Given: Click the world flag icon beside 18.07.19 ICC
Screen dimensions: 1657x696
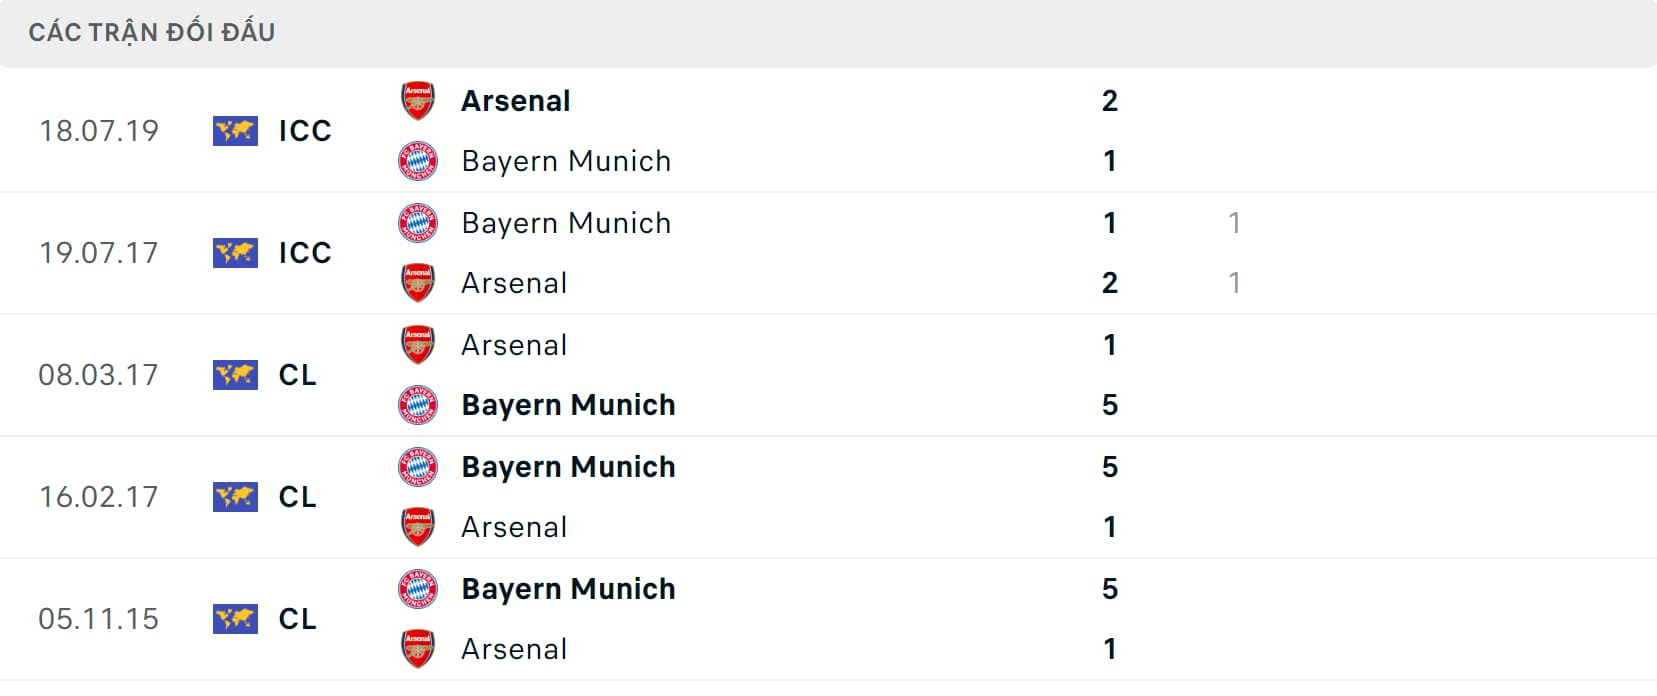Looking at the screenshot, I should 235,131.
